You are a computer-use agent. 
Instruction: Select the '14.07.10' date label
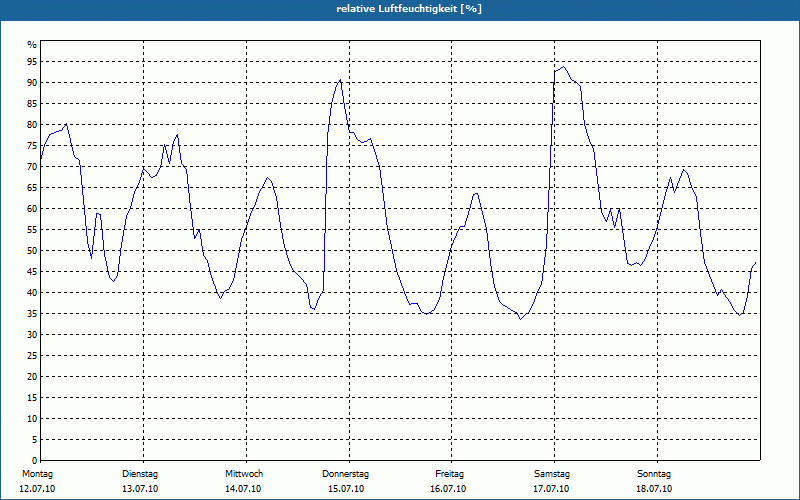coord(243,489)
